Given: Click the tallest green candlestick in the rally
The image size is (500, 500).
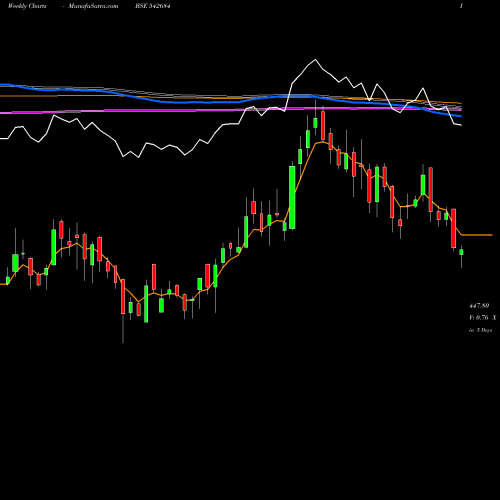Looking at the screenshot, I should coord(292,197).
